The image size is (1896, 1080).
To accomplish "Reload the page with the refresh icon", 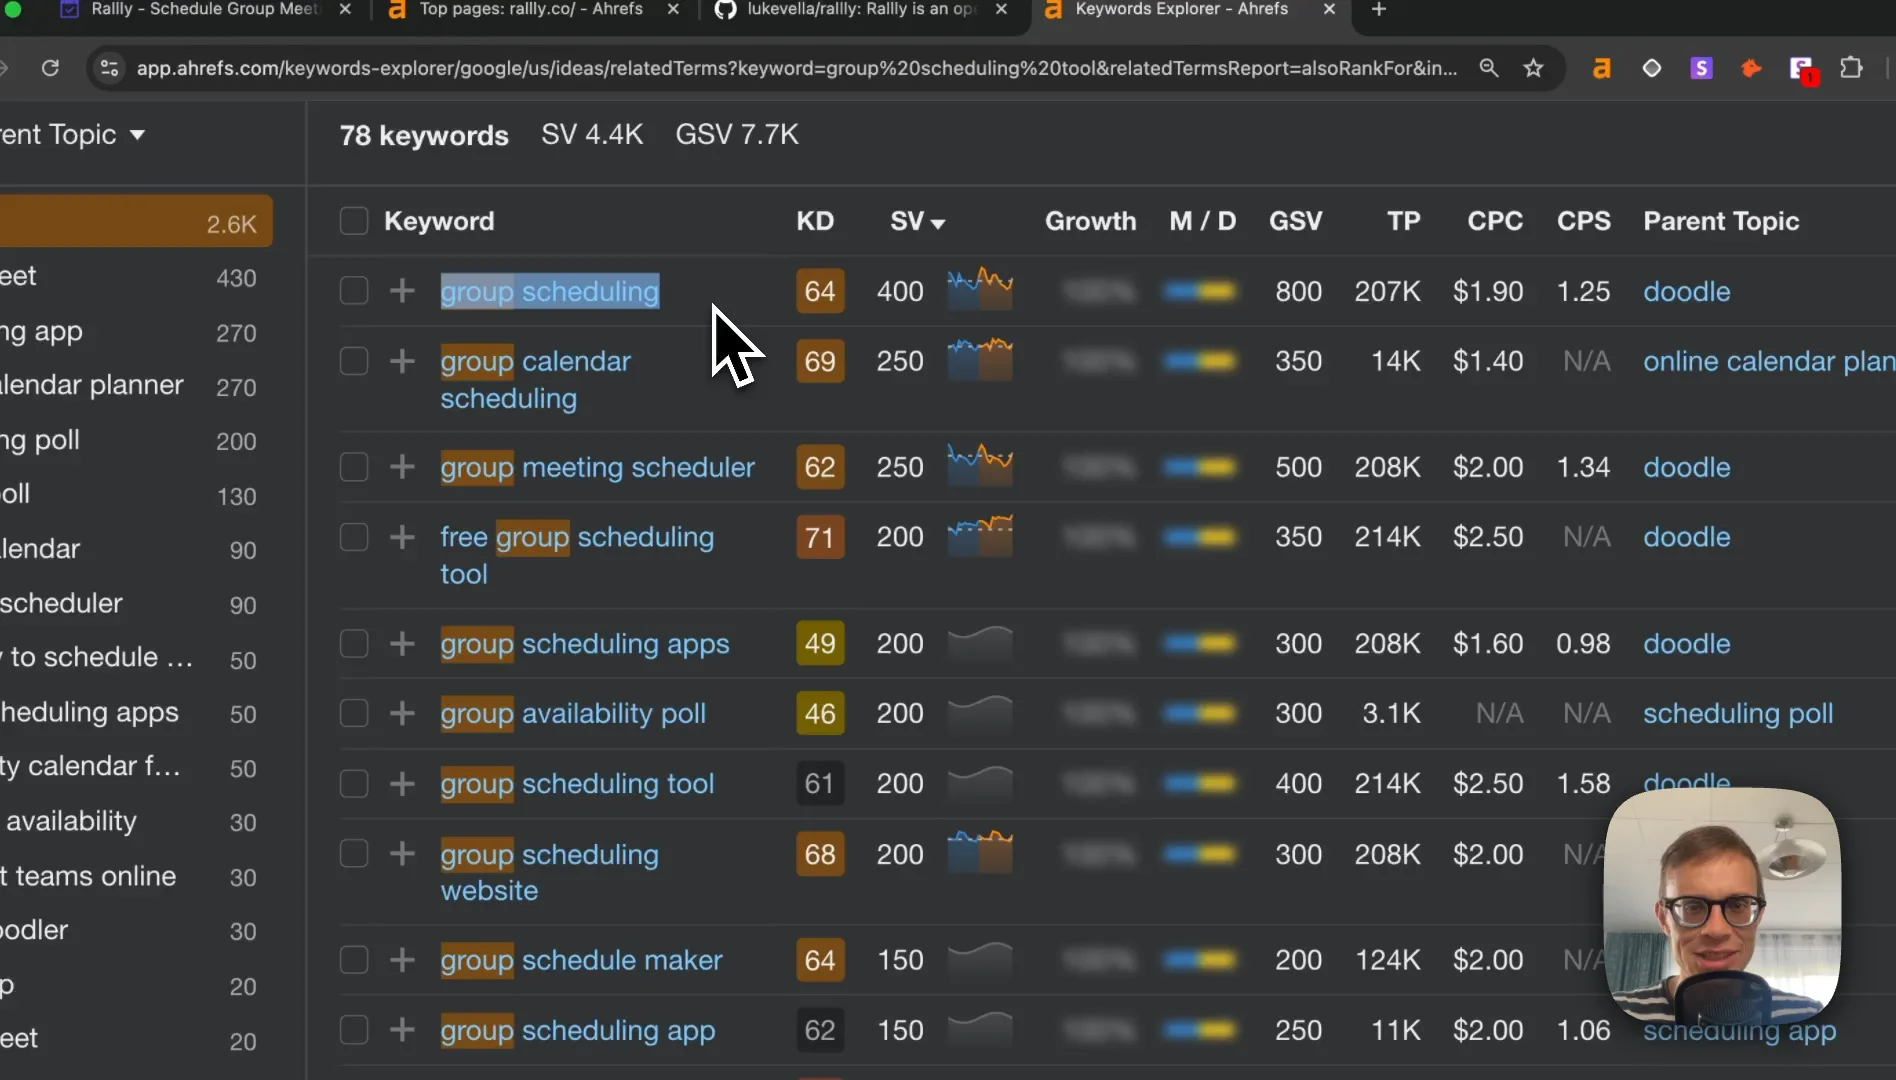I will click(50, 68).
